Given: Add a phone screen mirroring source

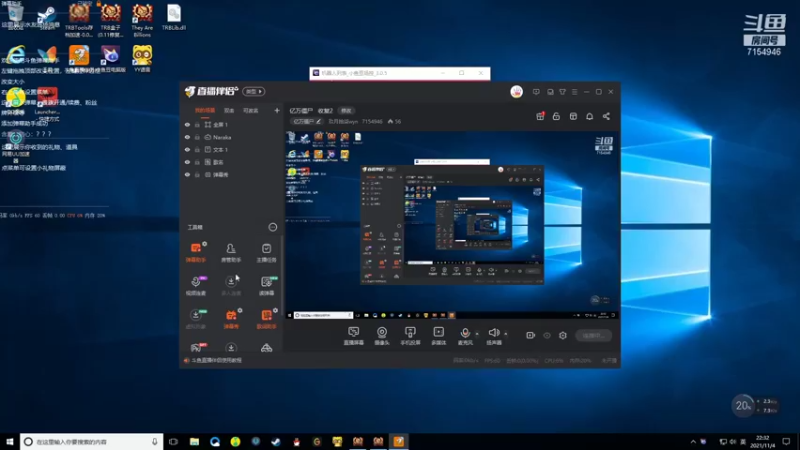Looking at the screenshot, I should [x=410, y=336].
